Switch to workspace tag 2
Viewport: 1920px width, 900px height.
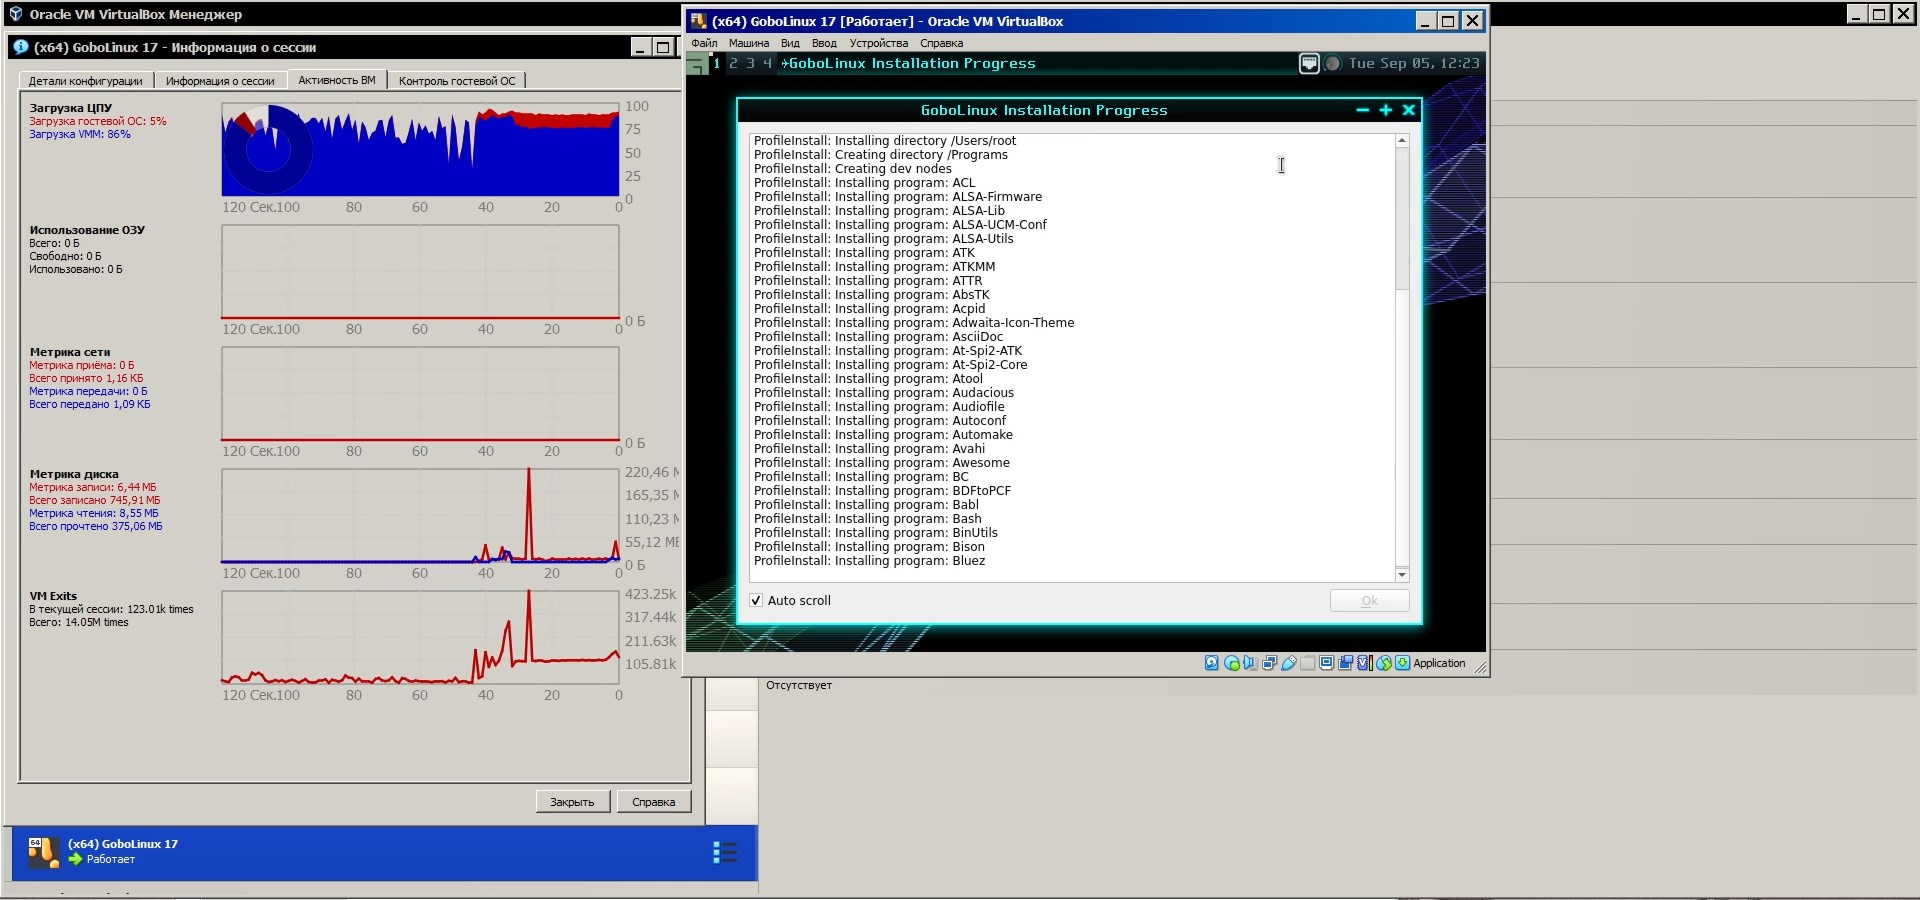733,63
